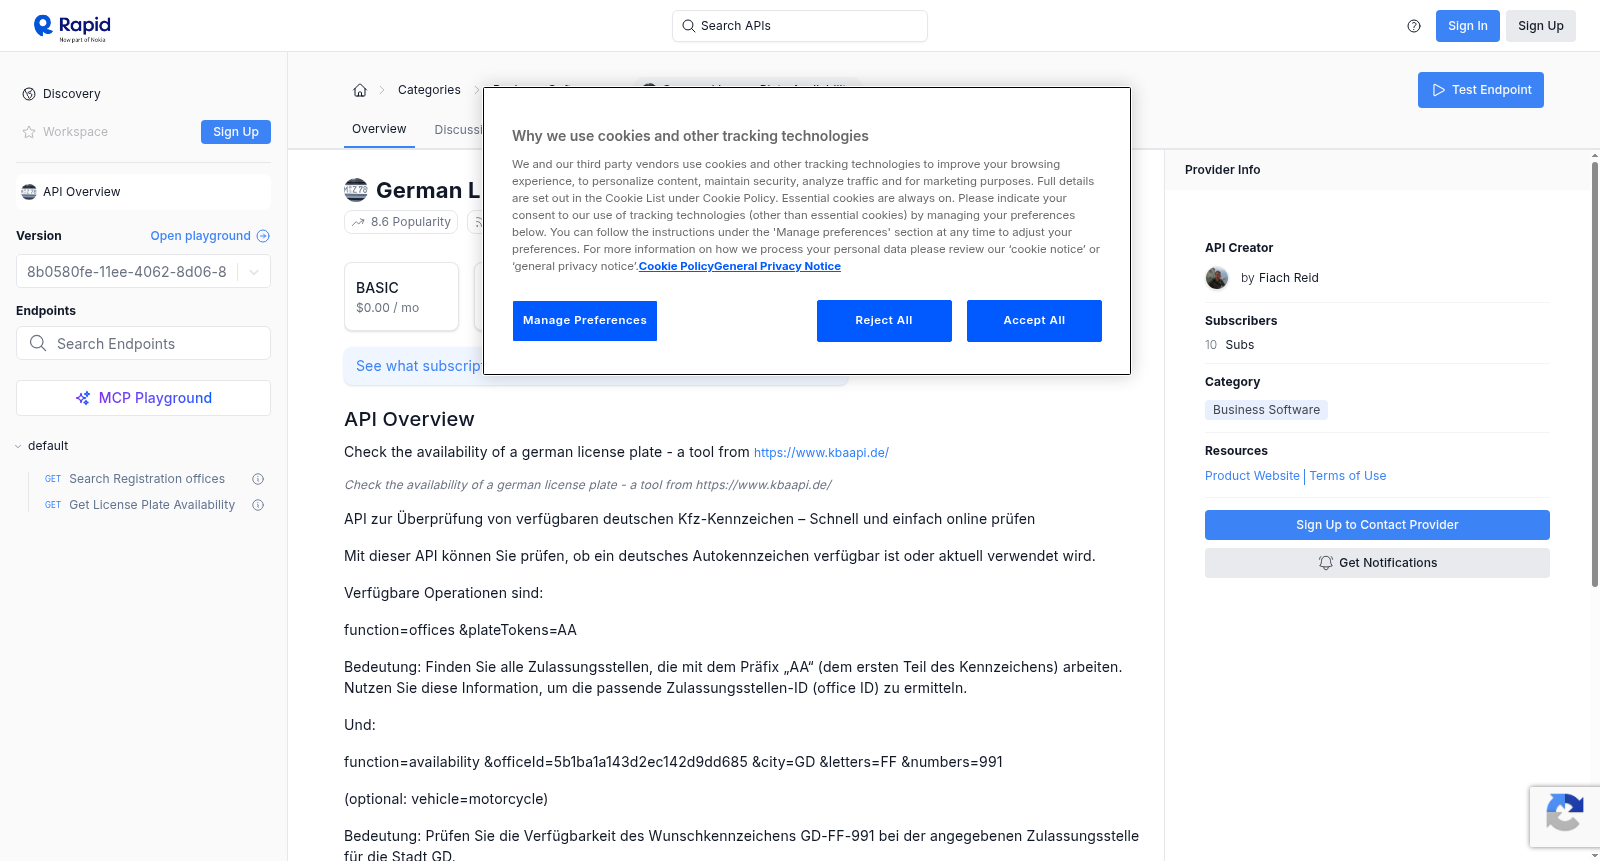This screenshot has width=1600, height=861.
Task: Open Search Registration offices endpoint
Action: coord(147,479)
